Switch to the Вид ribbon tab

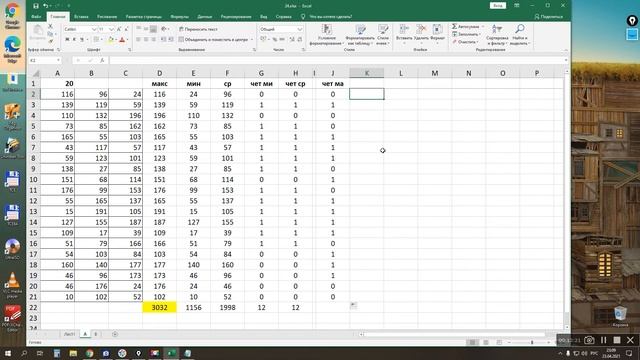tap(264, 17)
